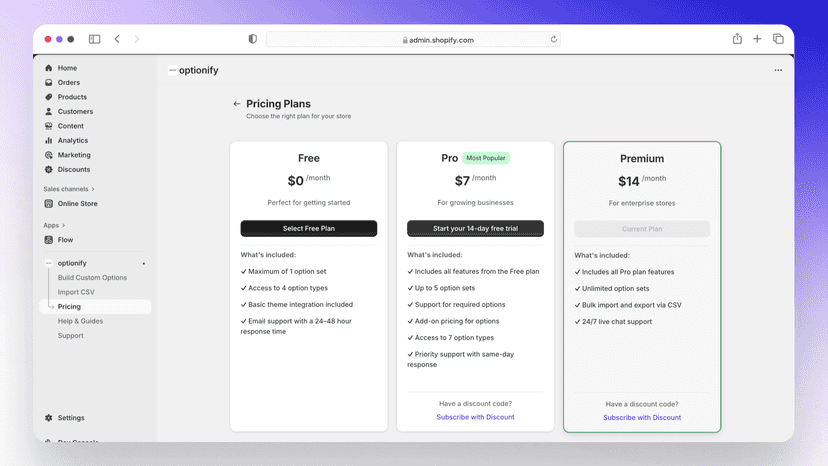
Task: Click the Marketing target icon
Action: pos(49,155)
